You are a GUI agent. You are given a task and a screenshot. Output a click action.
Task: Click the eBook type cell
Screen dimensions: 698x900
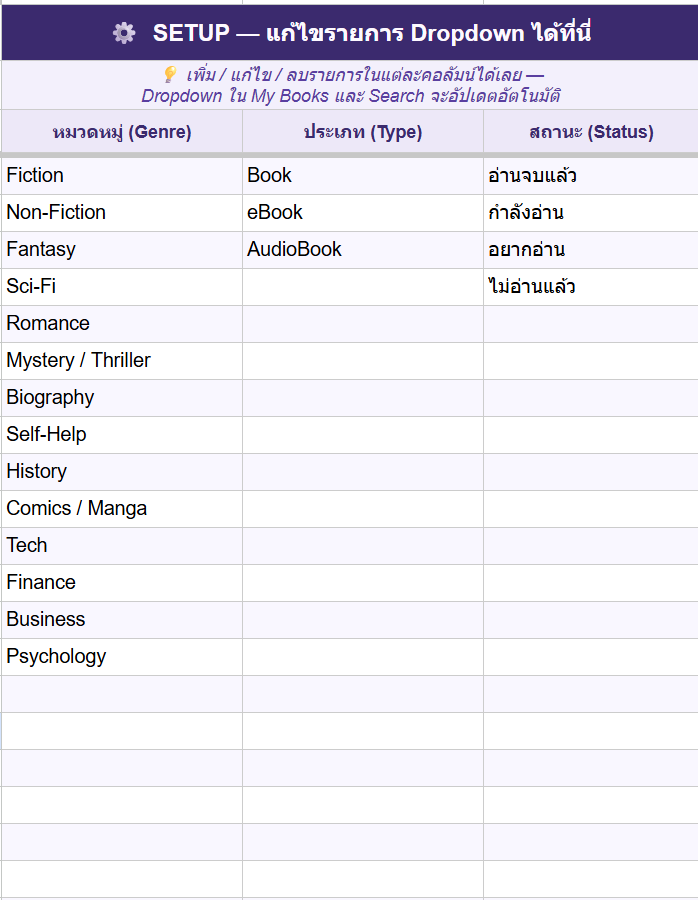point(363,213)
